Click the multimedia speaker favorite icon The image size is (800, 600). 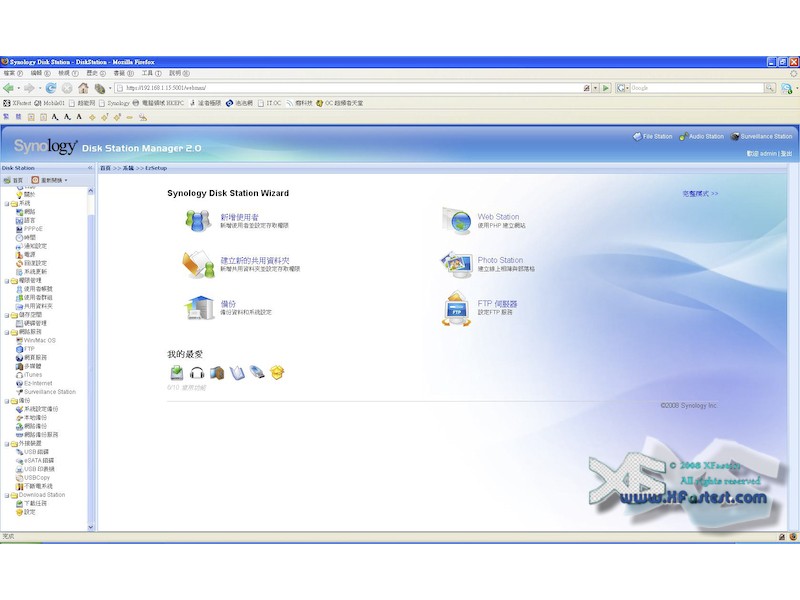coord(217,373)
